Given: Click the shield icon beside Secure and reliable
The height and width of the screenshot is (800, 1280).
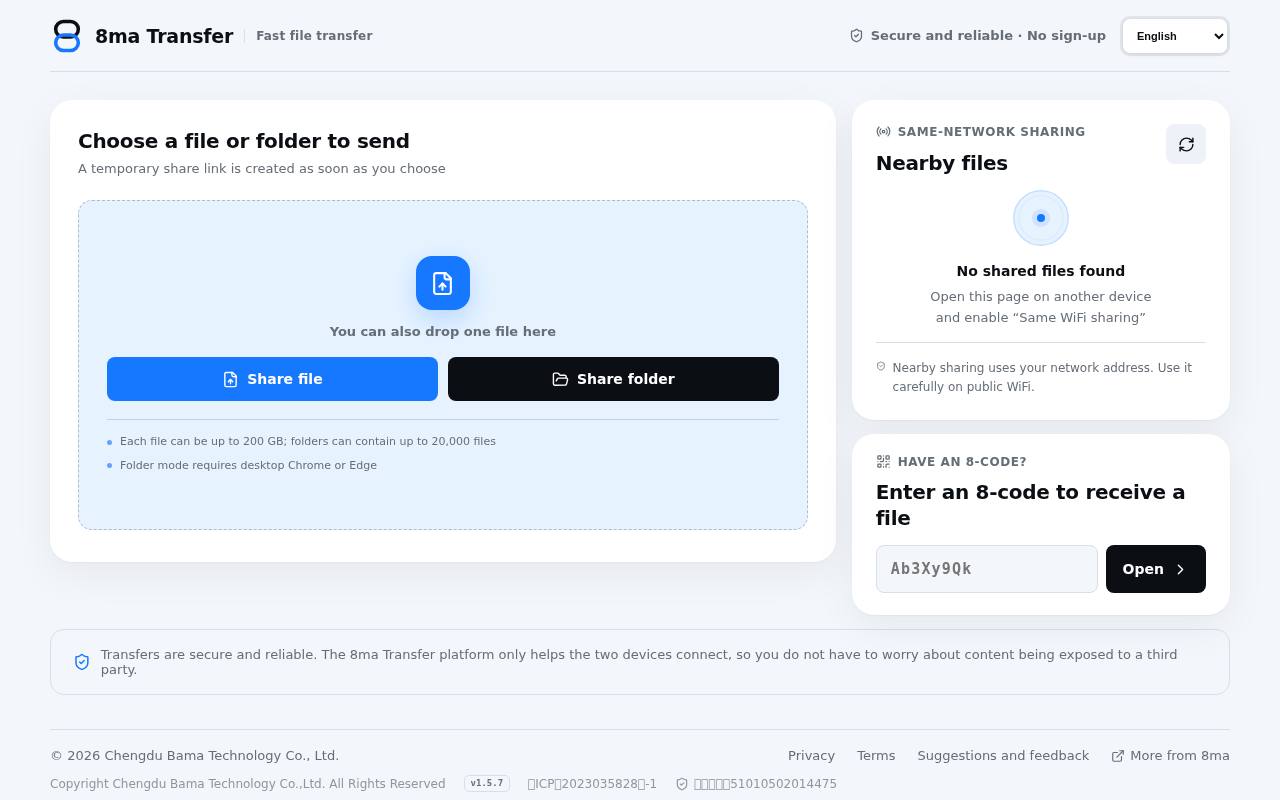Looking at the screenshot, I should (856, 36).
